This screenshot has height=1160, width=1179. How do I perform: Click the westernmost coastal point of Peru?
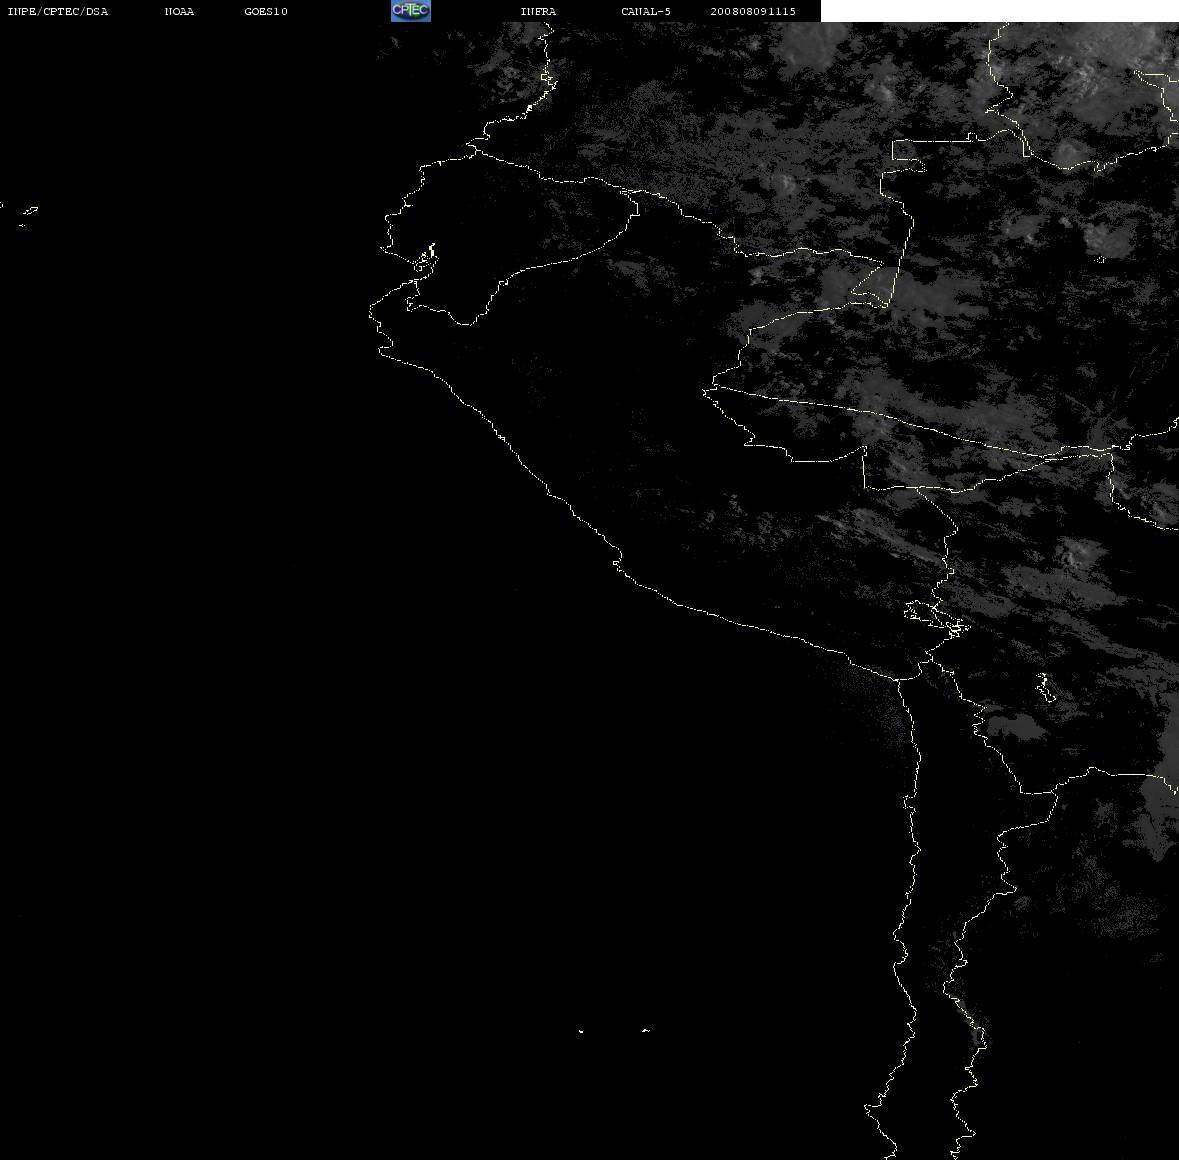[371, 311]
